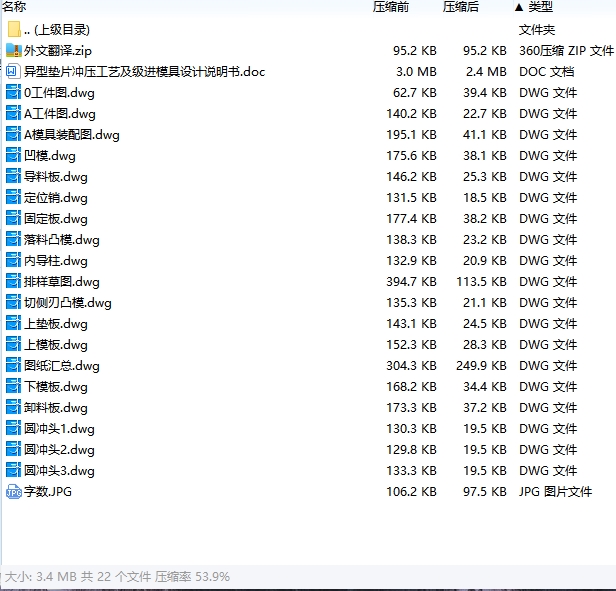Click the DWG icon beside 导料板.dwg
Image resolution: width=616 pixels, height=591 pixels.
pos(13,176)
